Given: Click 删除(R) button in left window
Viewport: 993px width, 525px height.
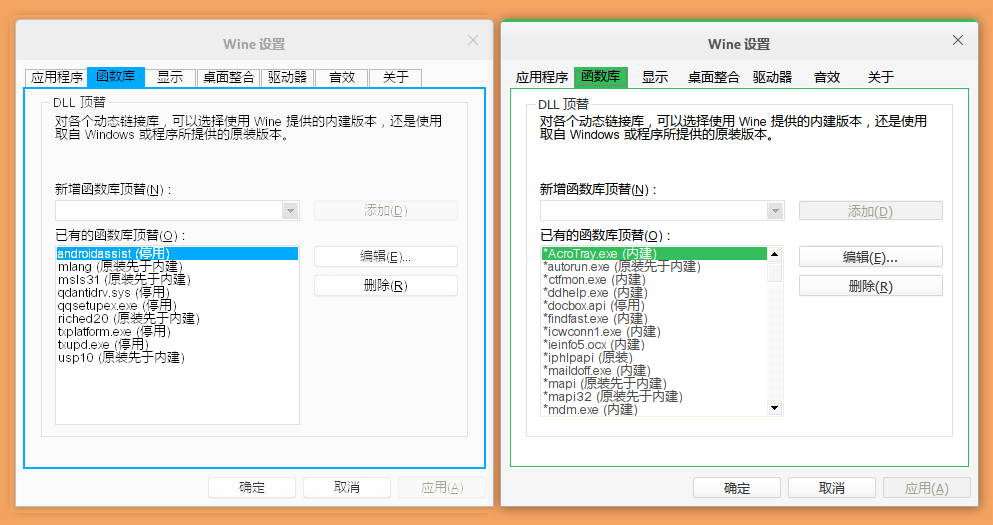Looking at the screenshot, I should pos(386,286).
